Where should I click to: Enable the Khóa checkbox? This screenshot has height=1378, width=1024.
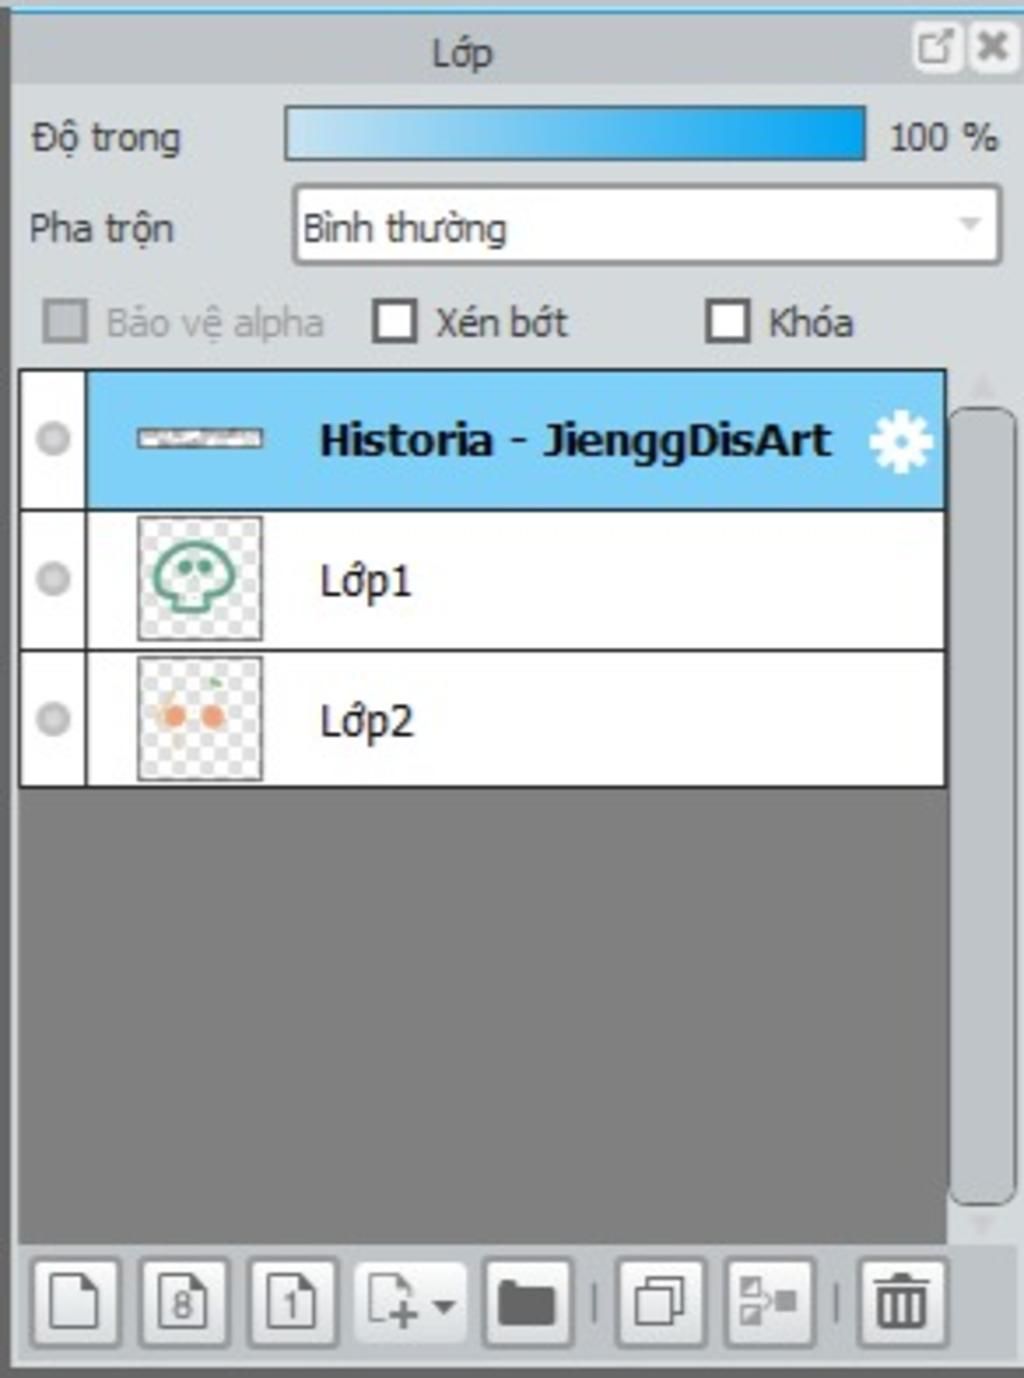[x=727, y=322]
